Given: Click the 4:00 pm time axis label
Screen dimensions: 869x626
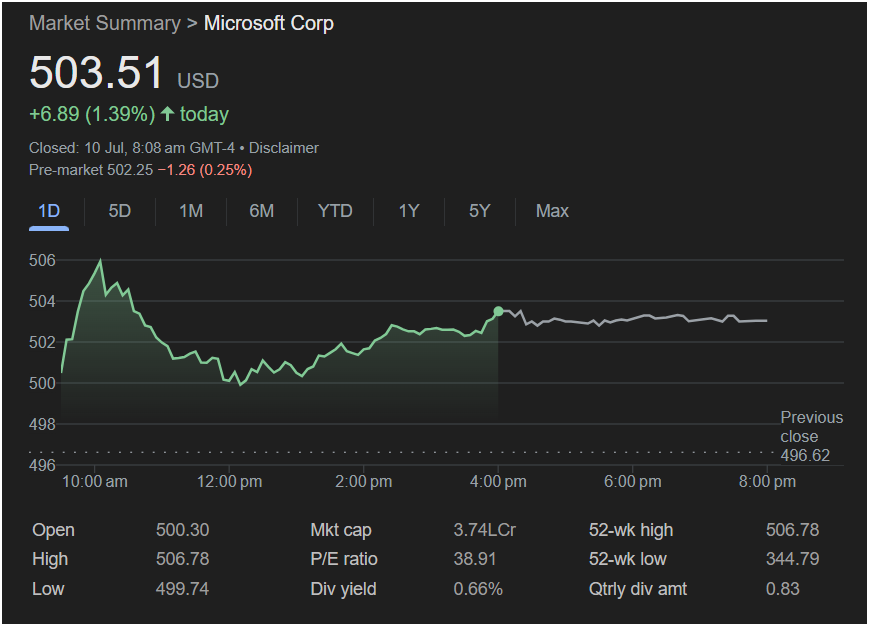Looking at the screenshot, I should [498, 481].
